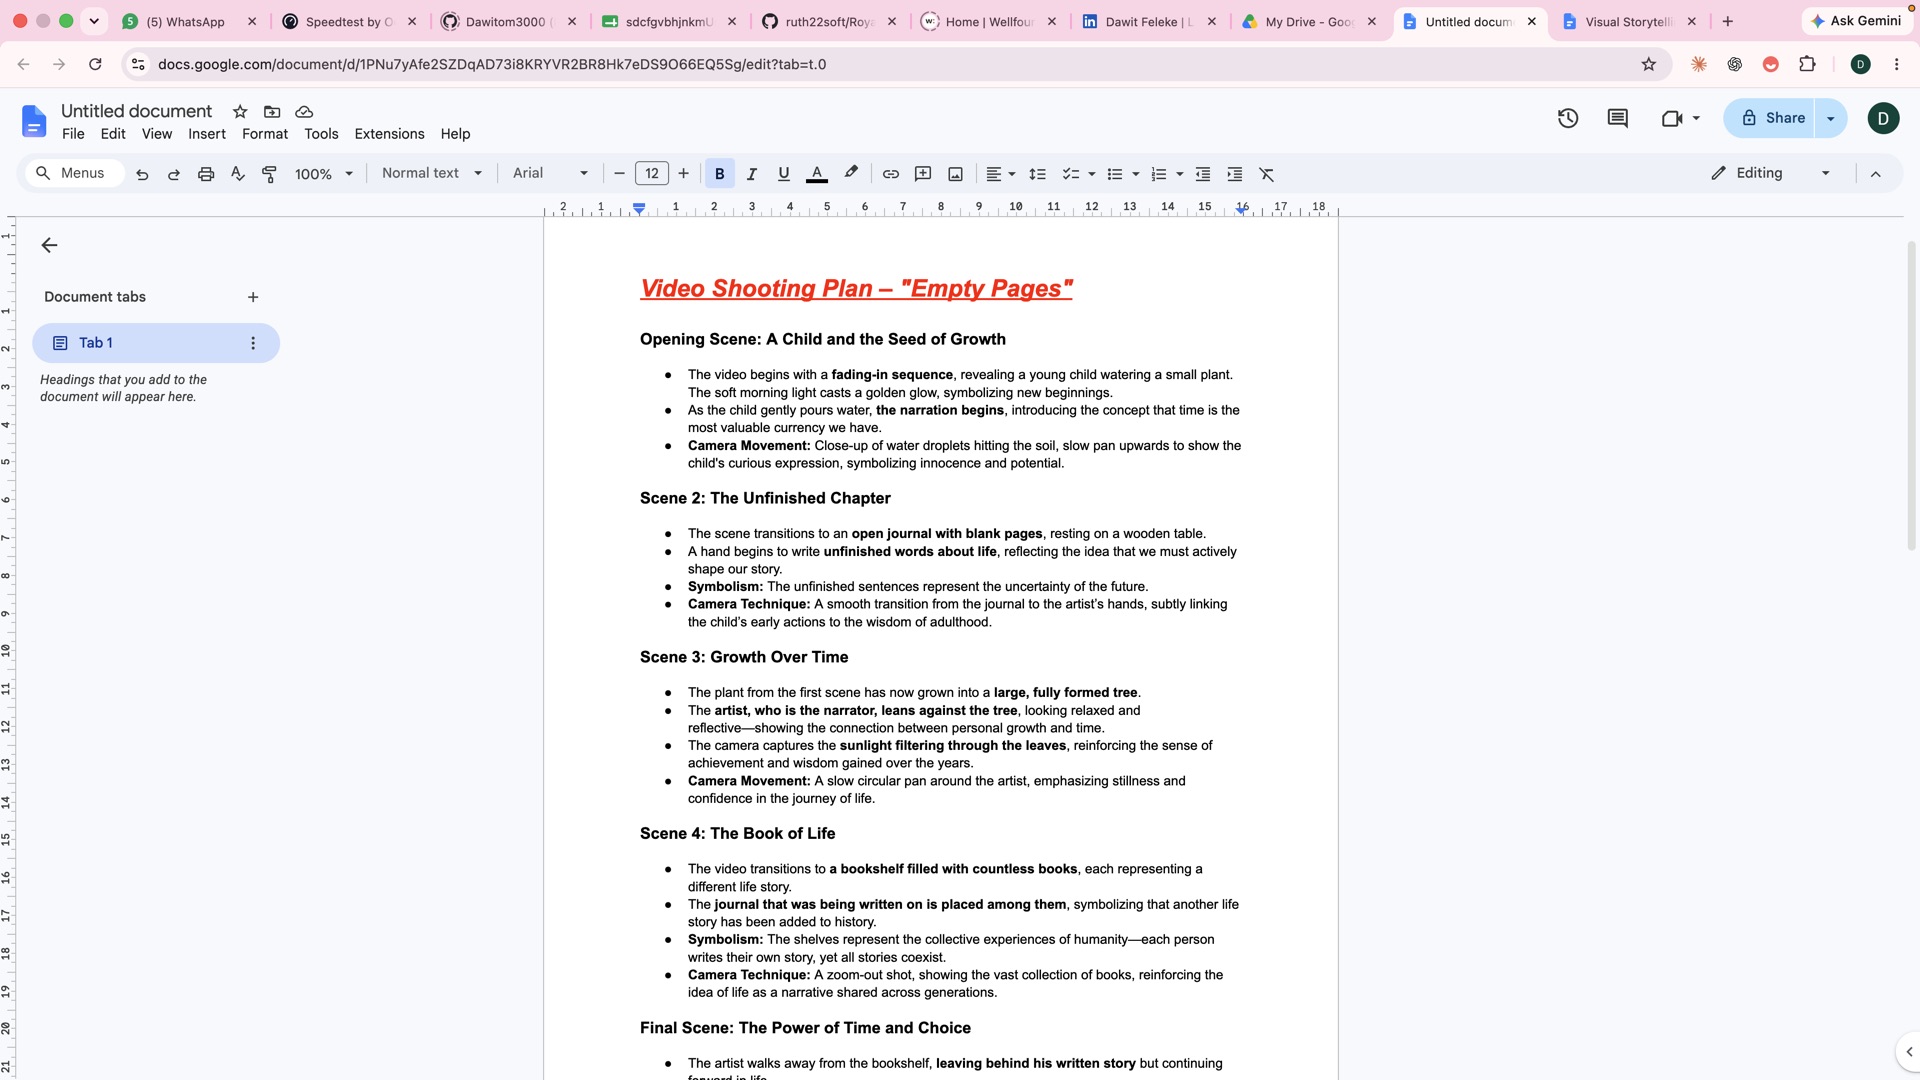Add a new document tab
1920x1080 pixels.
click(x=253, y=297)
